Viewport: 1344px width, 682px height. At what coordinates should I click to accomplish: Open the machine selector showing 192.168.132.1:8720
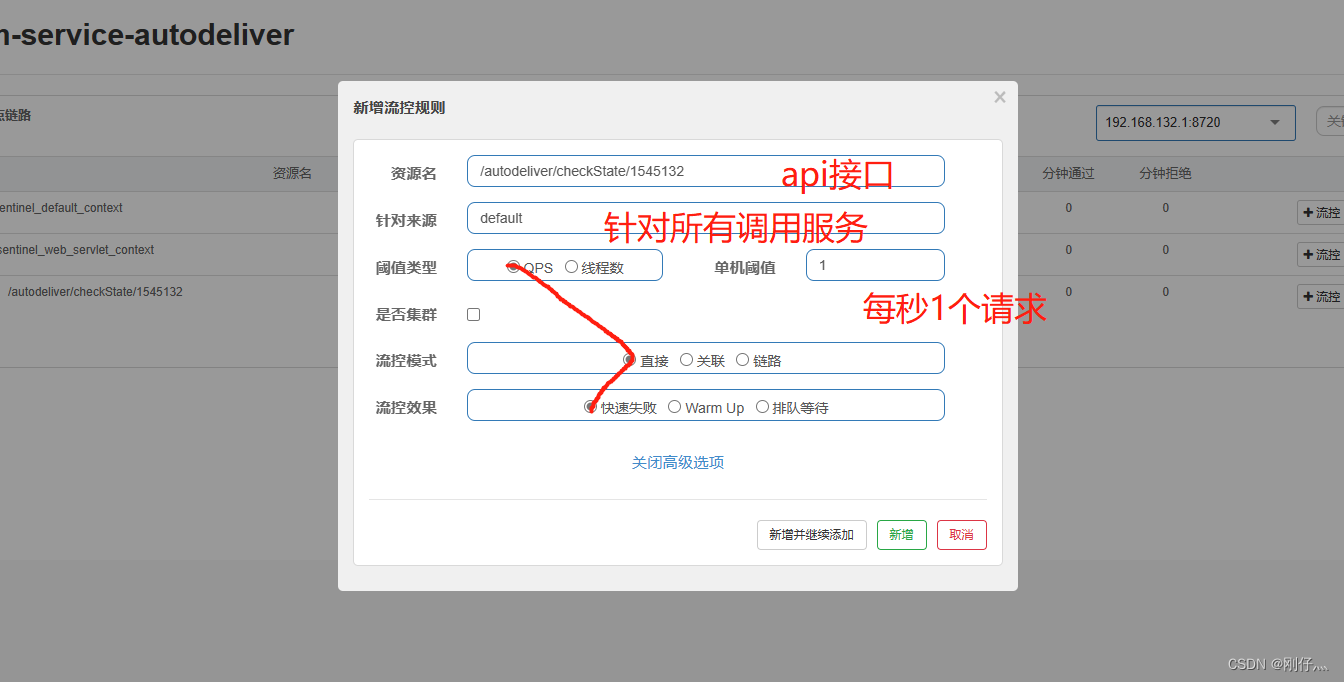(1195, 122)
